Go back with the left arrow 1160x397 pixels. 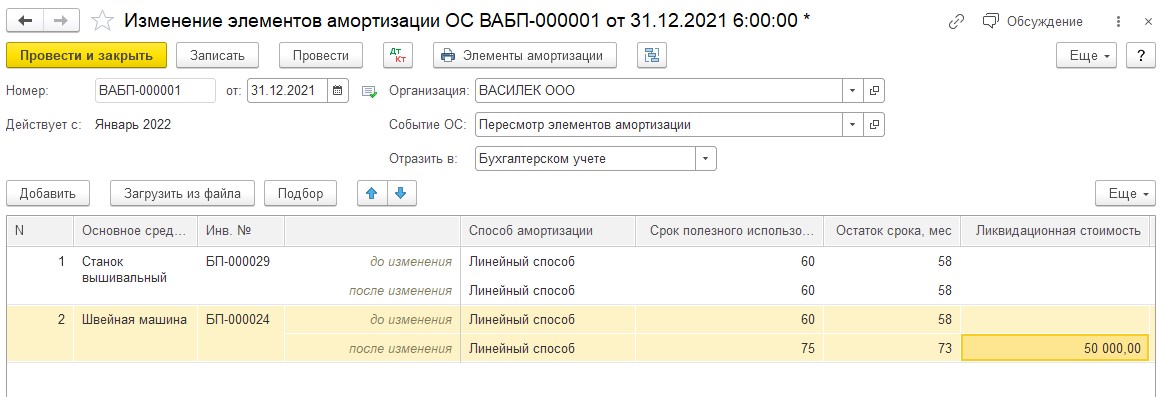click(24, 20)
